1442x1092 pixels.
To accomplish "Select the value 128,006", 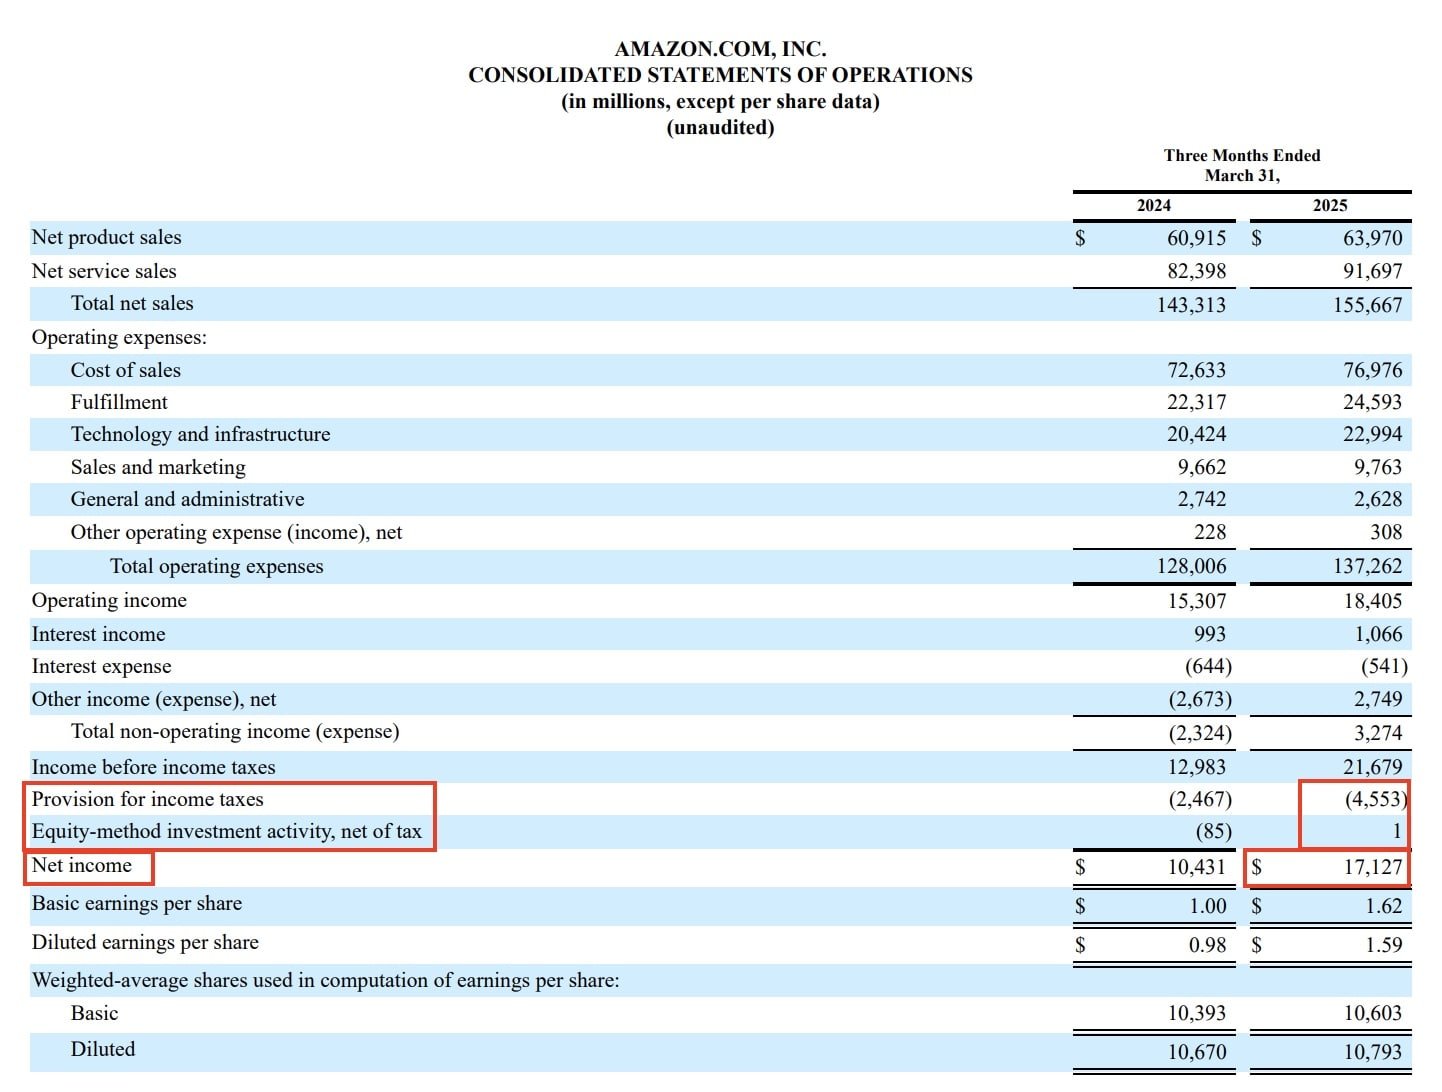I will (x=1191, y=566).
